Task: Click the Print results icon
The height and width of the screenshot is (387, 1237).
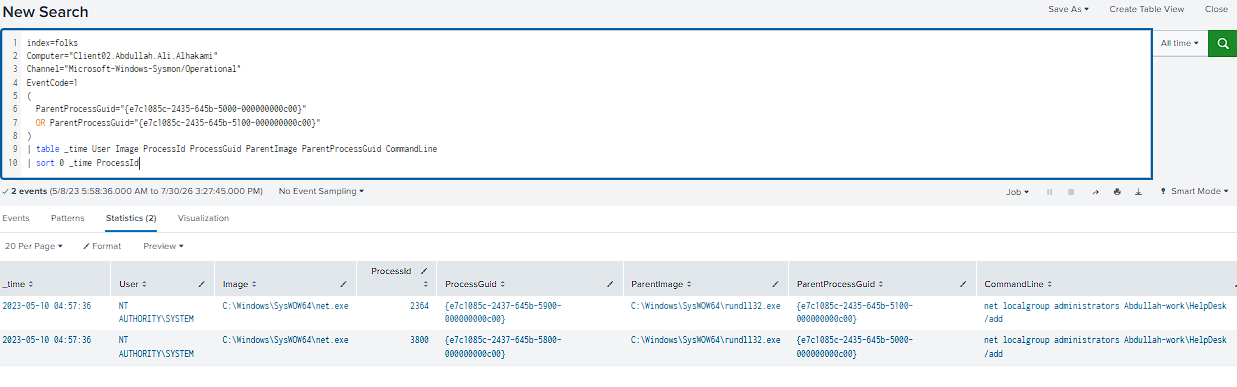Action: (x=1117, y=191)
